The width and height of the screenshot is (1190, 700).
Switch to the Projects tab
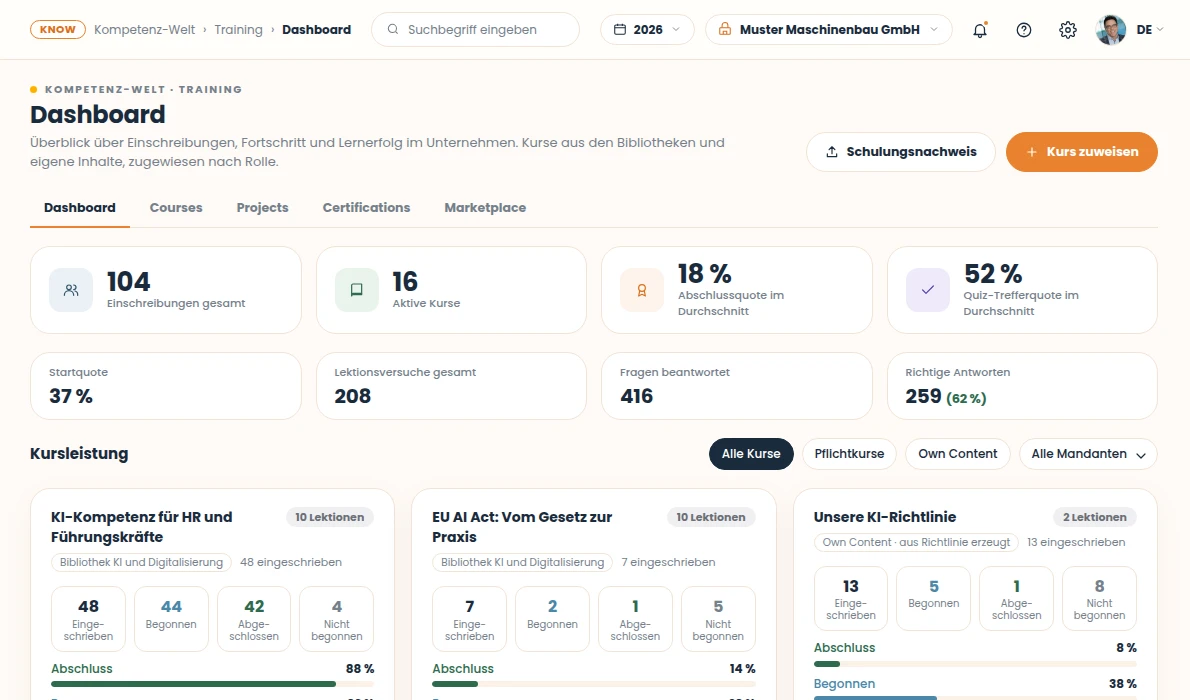[263, 208]
